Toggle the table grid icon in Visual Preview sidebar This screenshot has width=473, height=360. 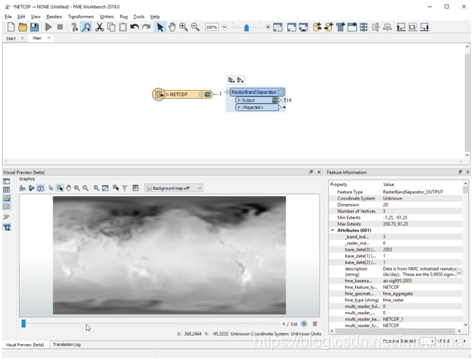click(7, 190)
